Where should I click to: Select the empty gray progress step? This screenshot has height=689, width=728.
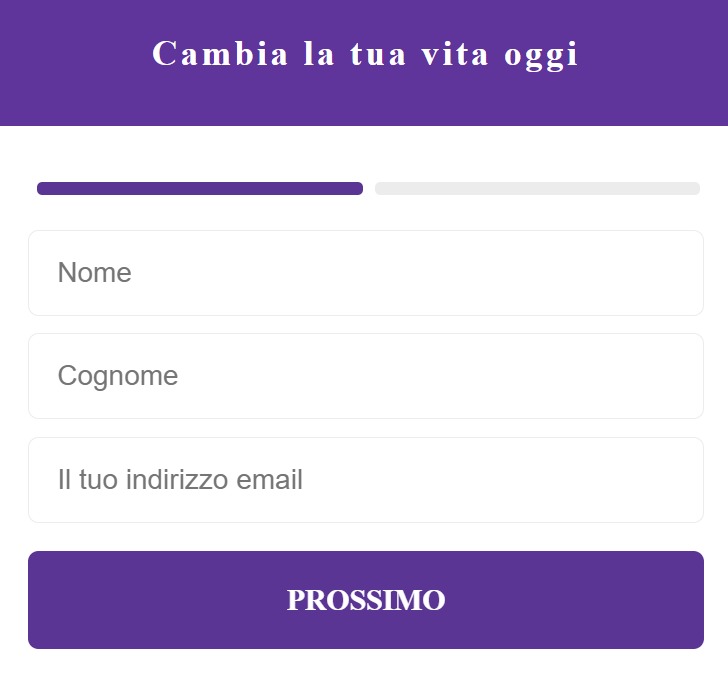[537, 188]
